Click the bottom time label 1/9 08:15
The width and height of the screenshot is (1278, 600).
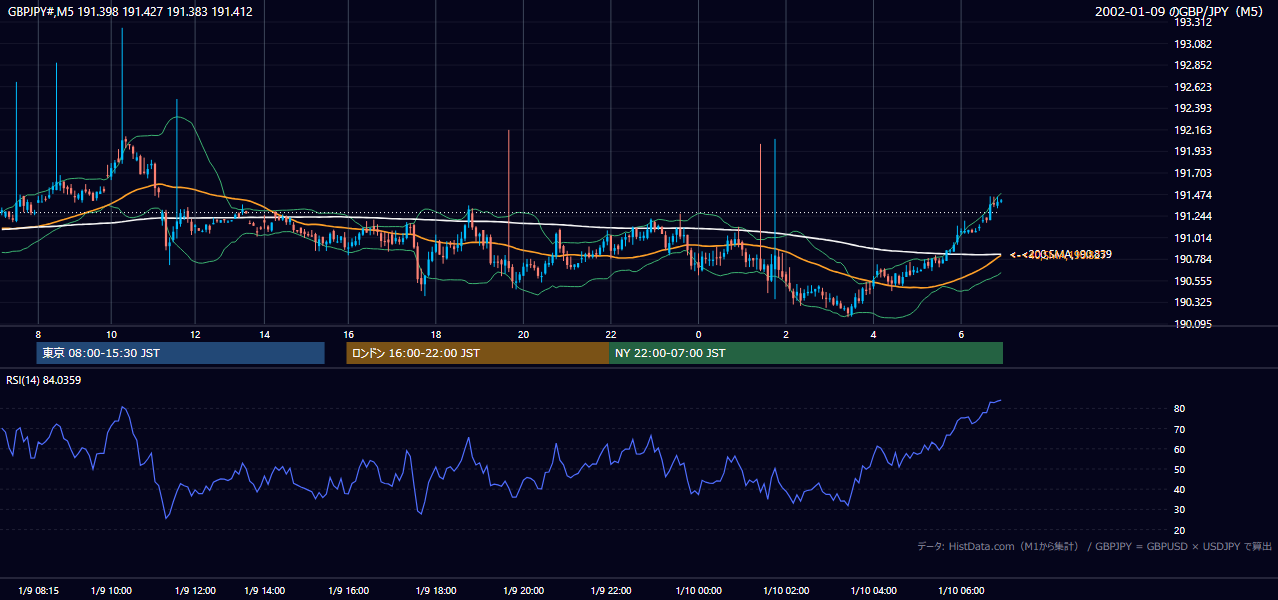[x=38, y=591]
